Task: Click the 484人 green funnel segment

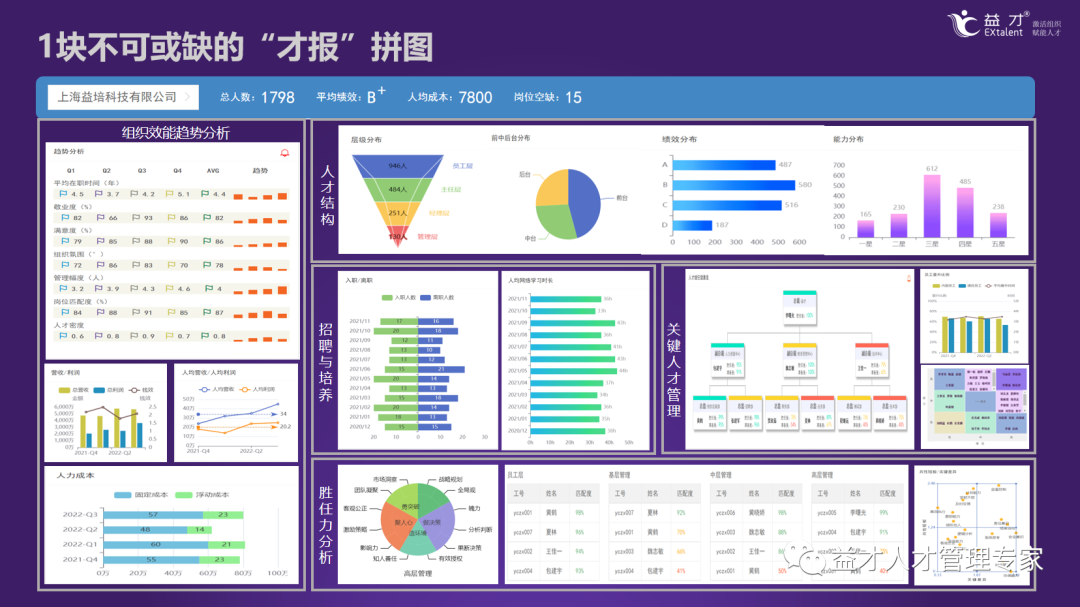Action: (x=397, y=189)
